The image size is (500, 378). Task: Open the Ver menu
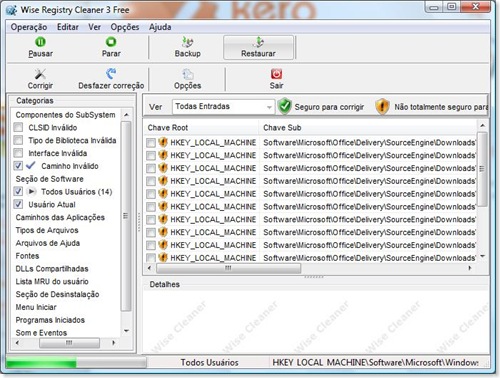click(94, 27)
